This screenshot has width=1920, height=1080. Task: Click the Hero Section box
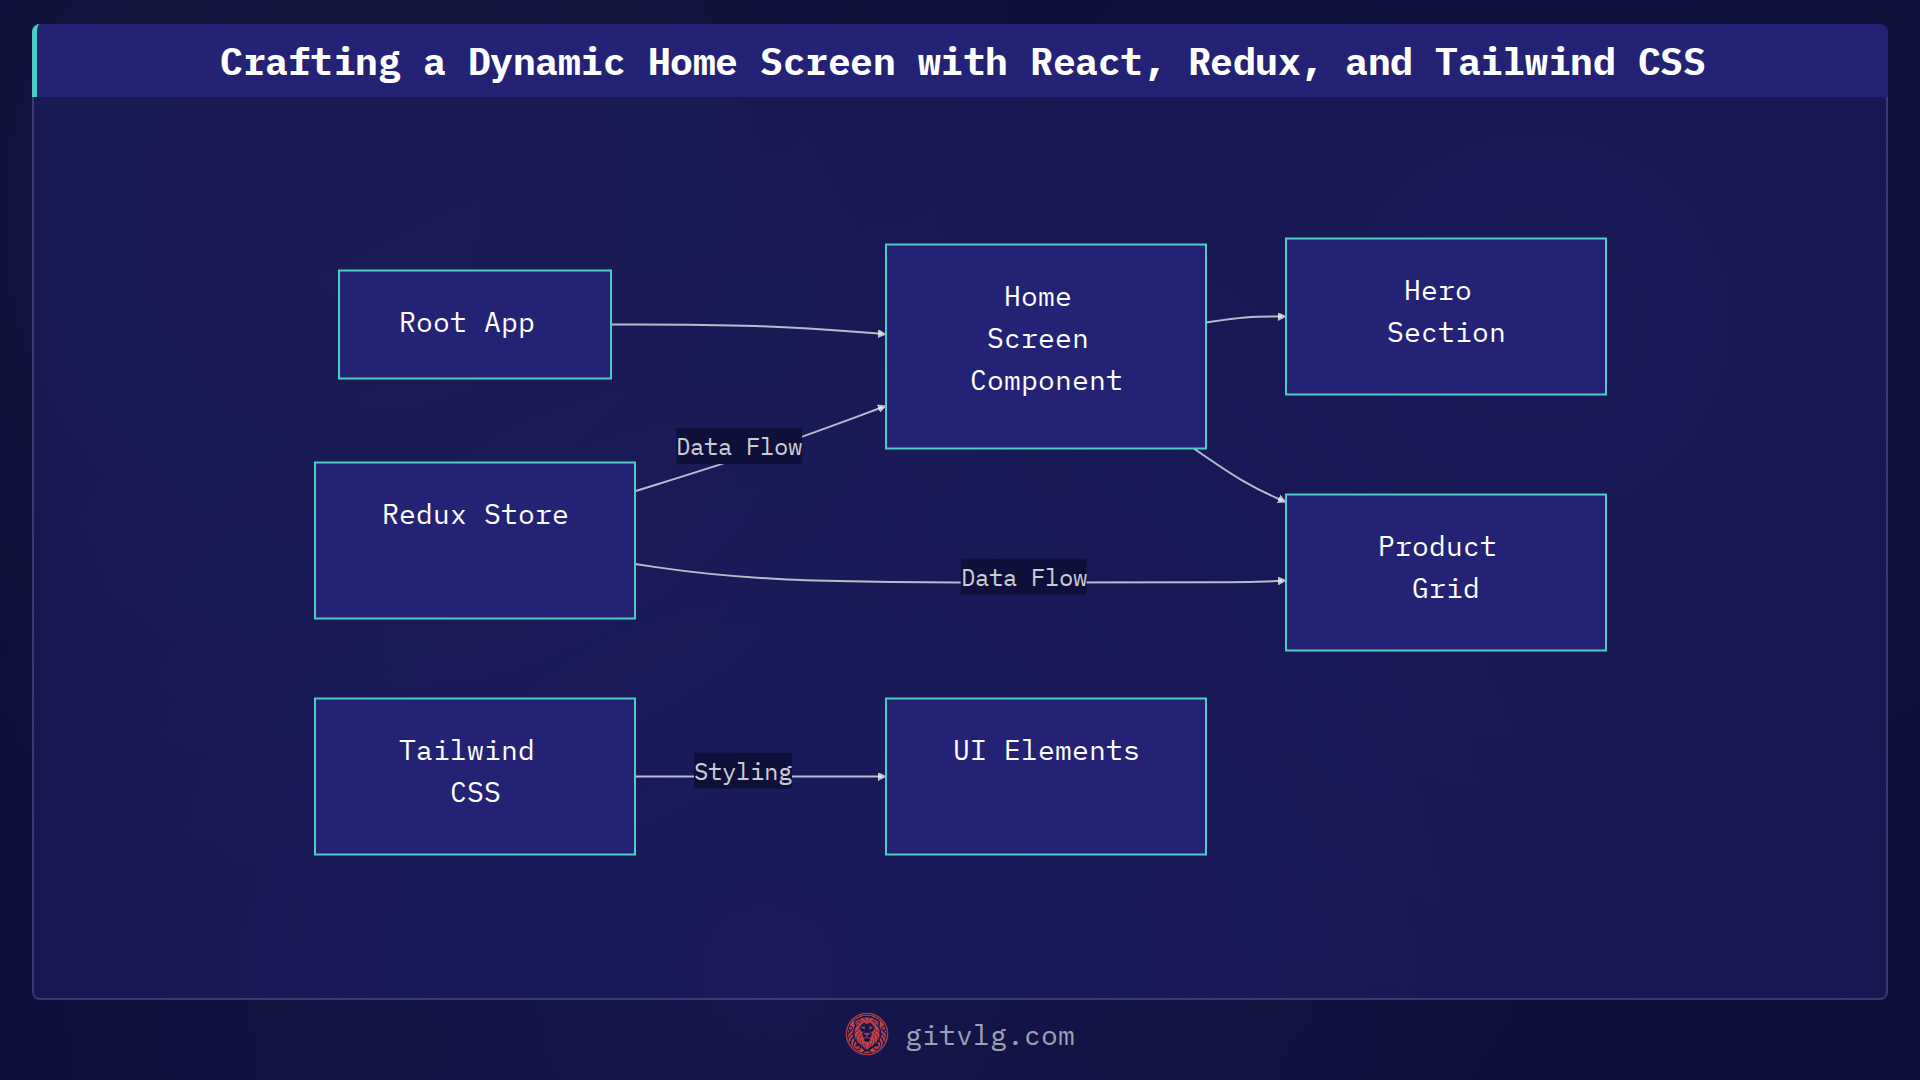[x=1446, y=316]
